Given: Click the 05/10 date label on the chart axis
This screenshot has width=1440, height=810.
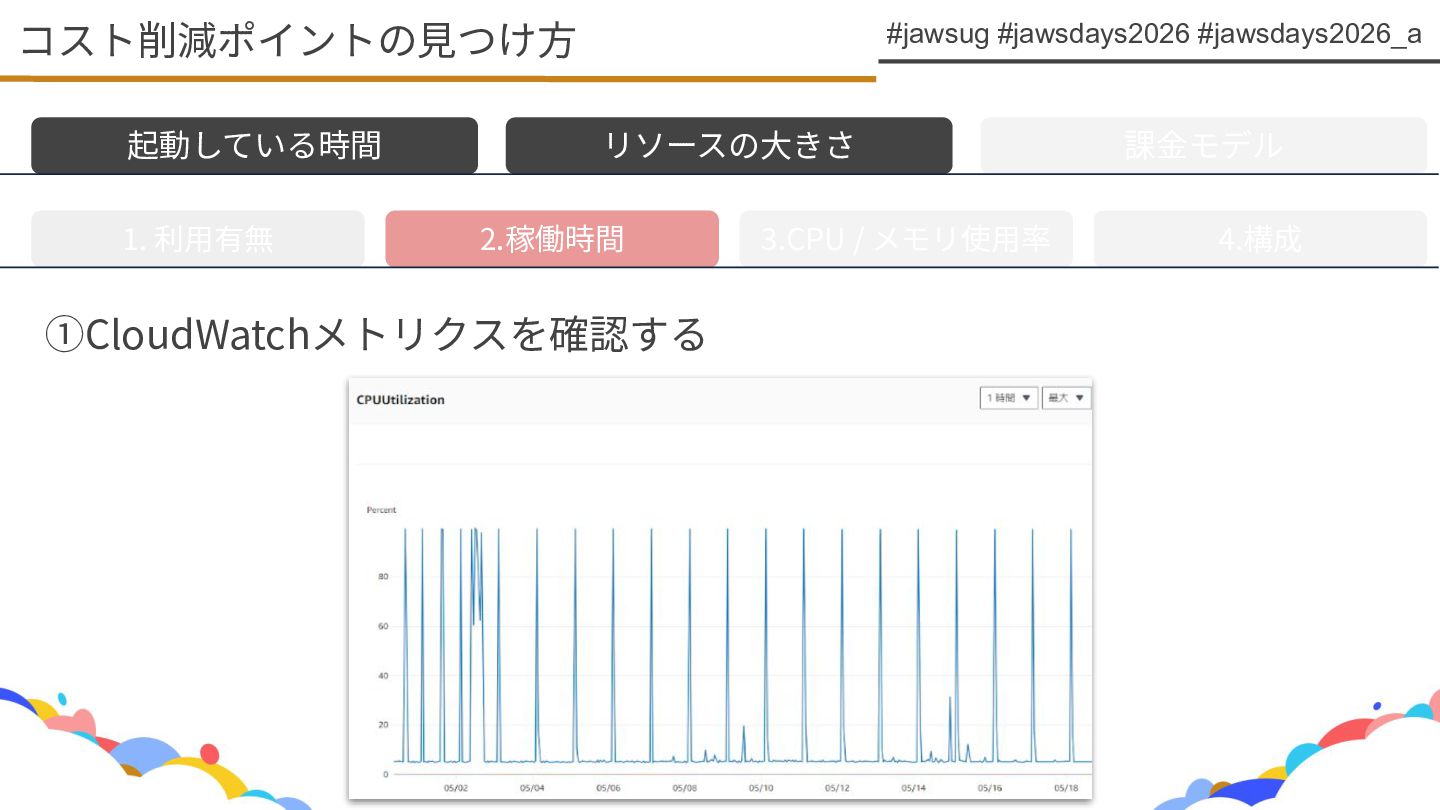Looking at the screenshot, I should pos(761,788).
